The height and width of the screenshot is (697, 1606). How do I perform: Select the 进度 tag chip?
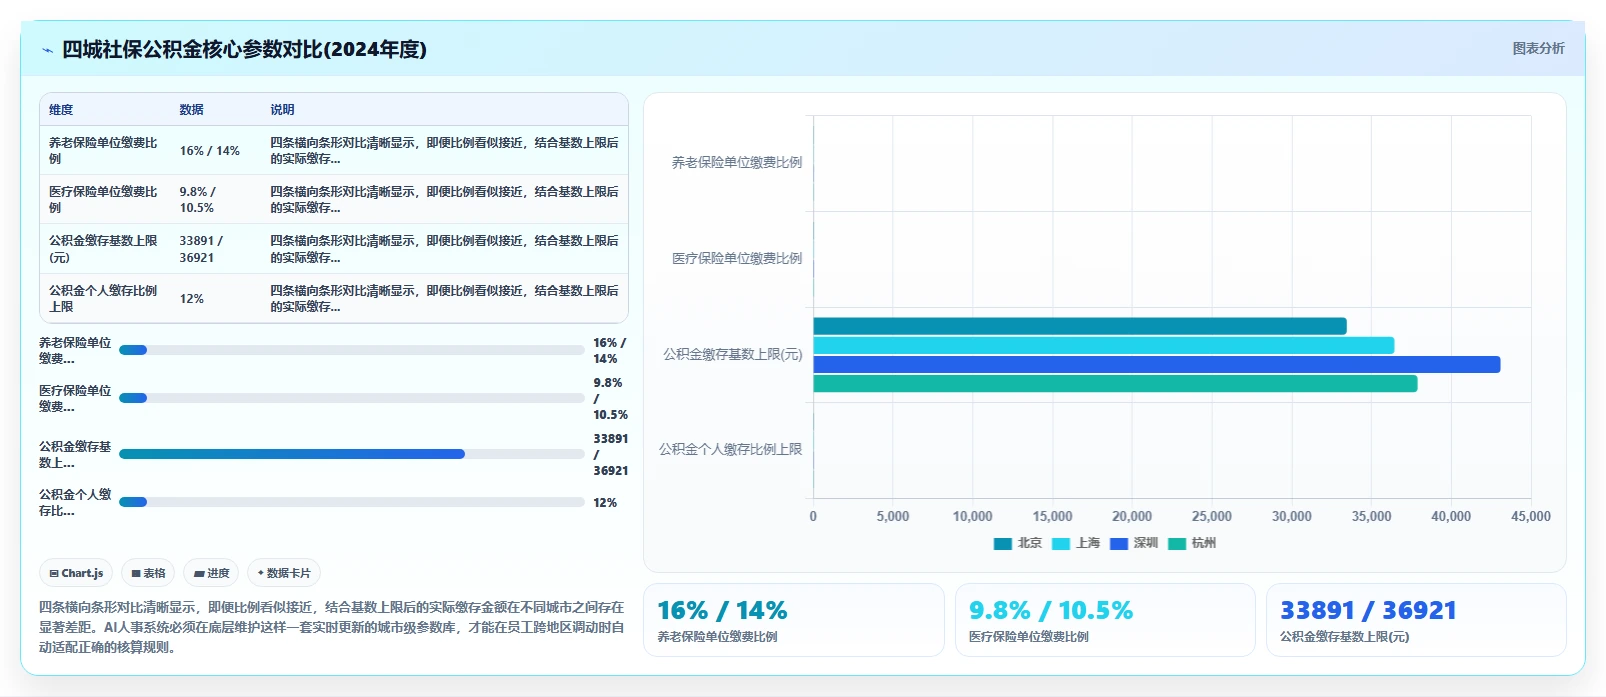coord(211,573)
